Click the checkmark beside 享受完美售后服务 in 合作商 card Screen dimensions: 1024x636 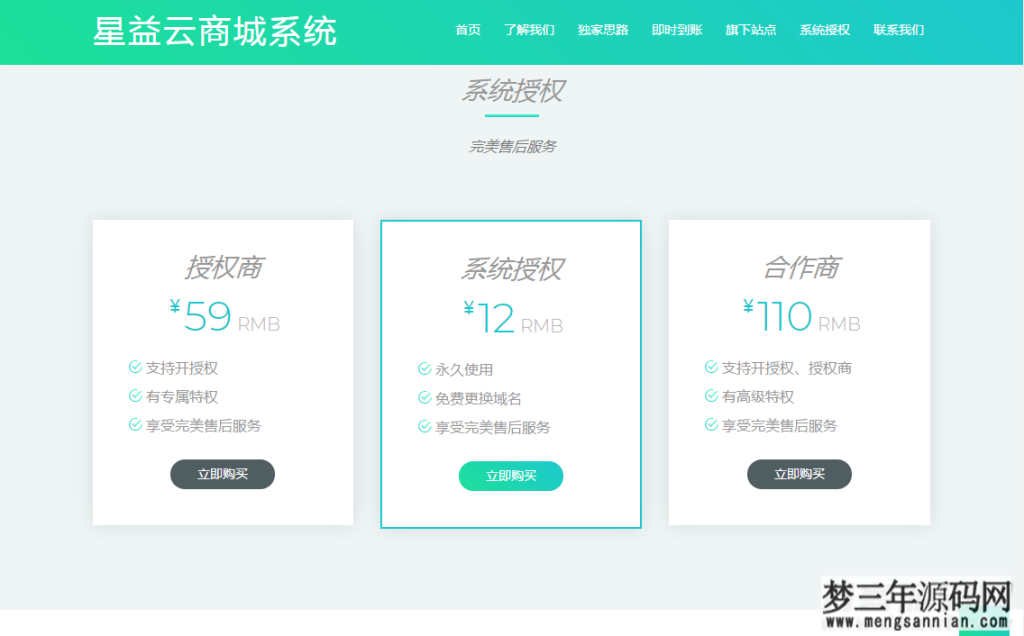[x=712, y=426]
